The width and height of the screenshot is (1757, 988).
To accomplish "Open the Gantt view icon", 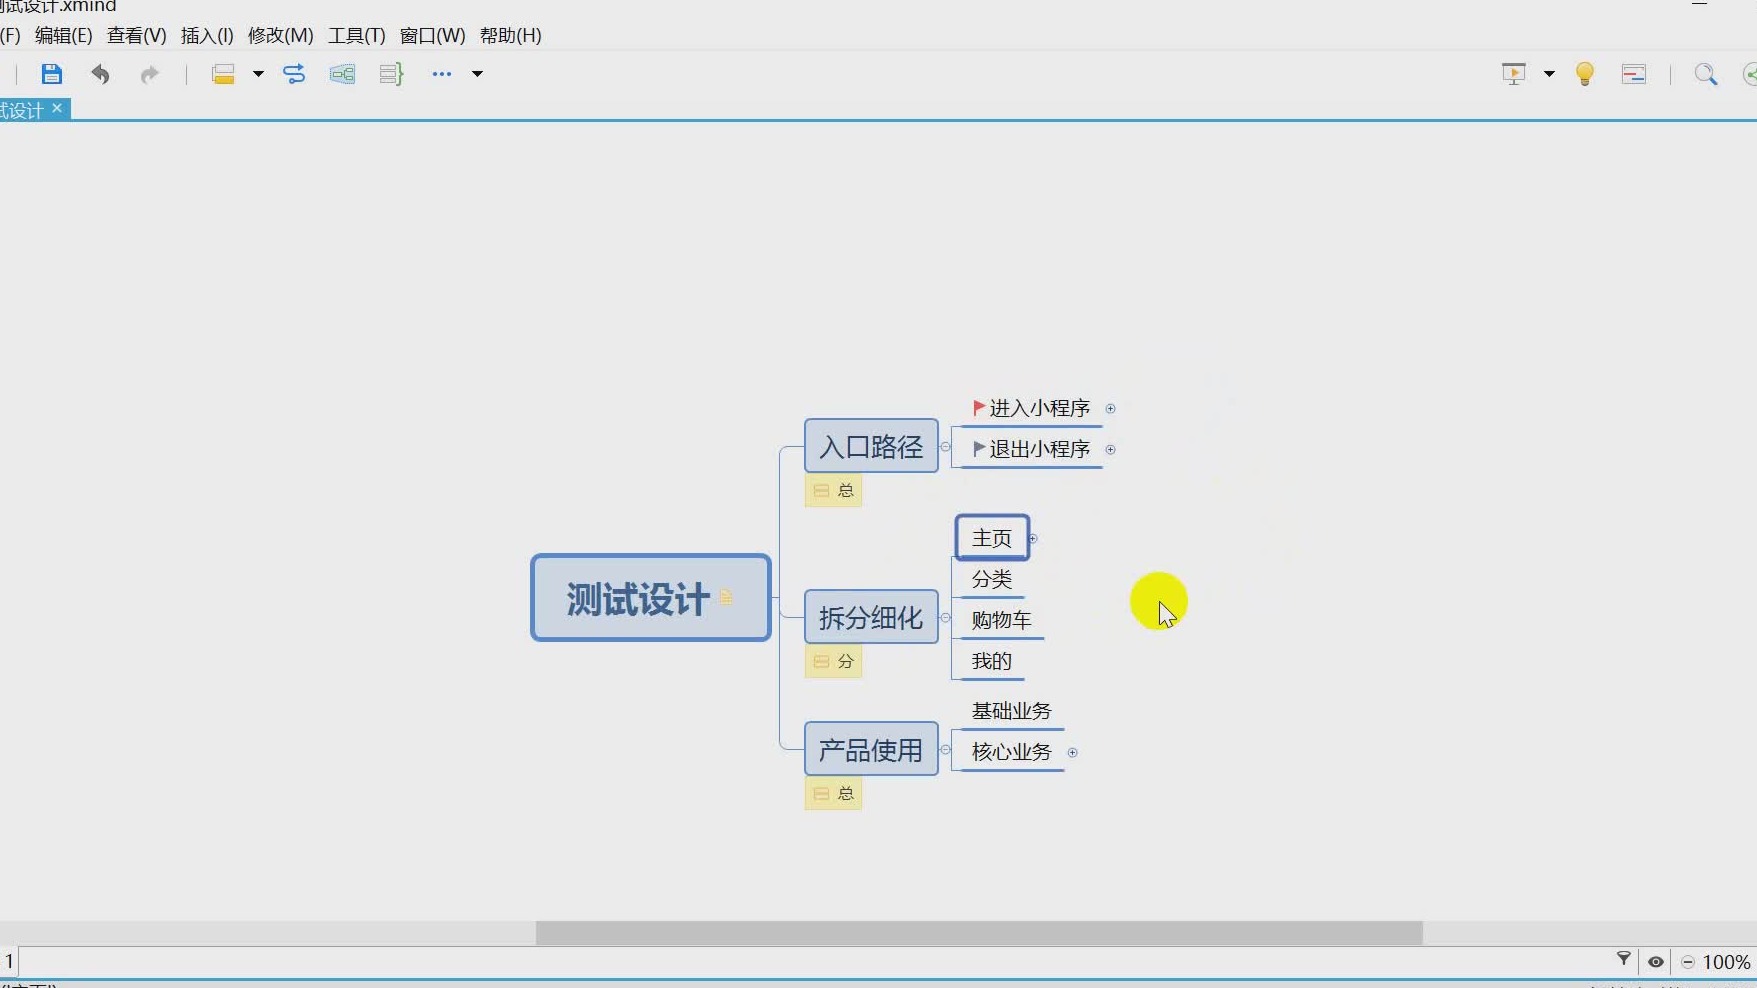I will (1633, 73).
